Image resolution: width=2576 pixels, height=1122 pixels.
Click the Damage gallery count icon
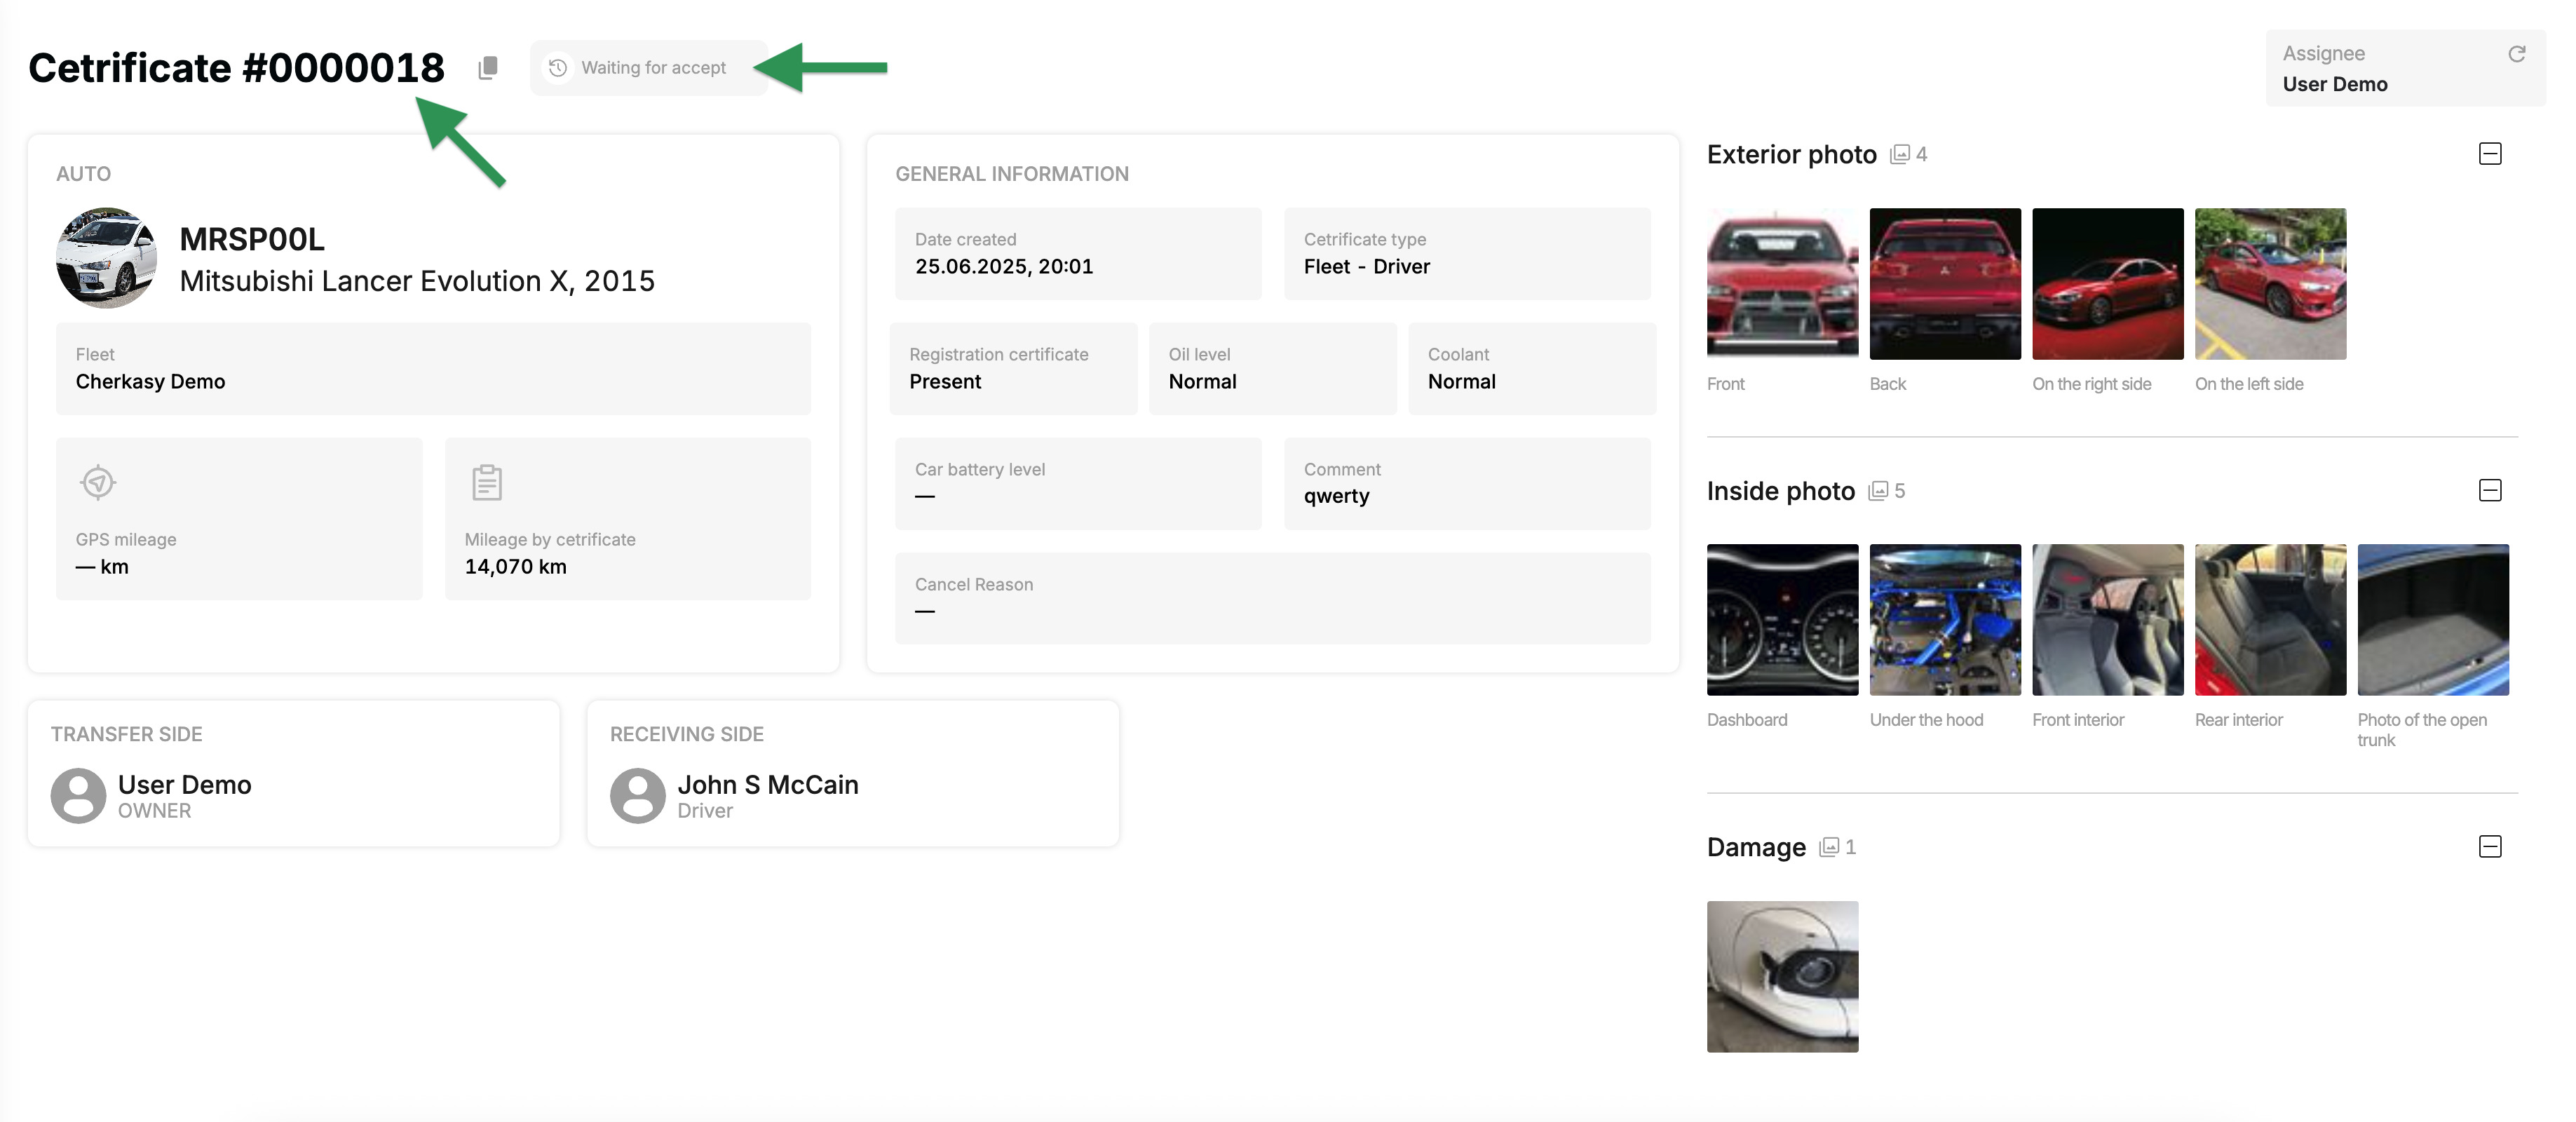[1829, 847]
